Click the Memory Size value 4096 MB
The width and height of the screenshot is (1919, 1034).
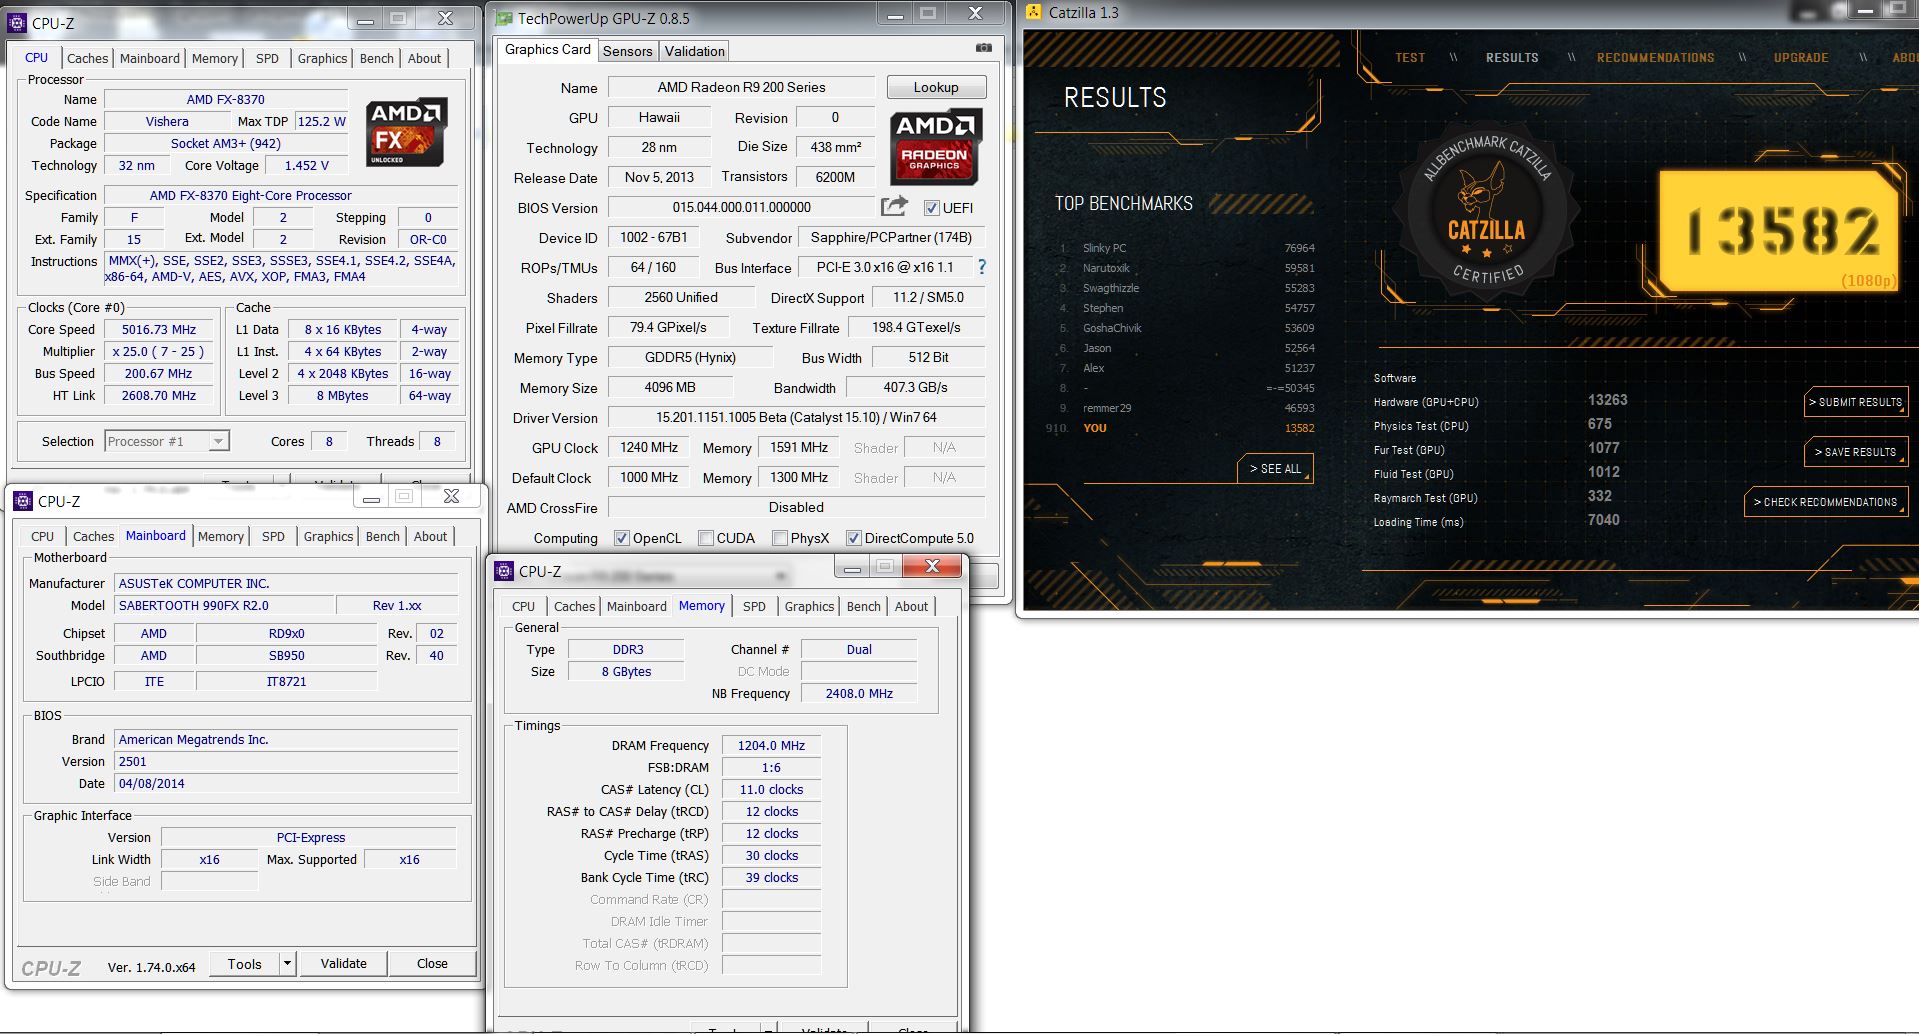pos(670,387)
